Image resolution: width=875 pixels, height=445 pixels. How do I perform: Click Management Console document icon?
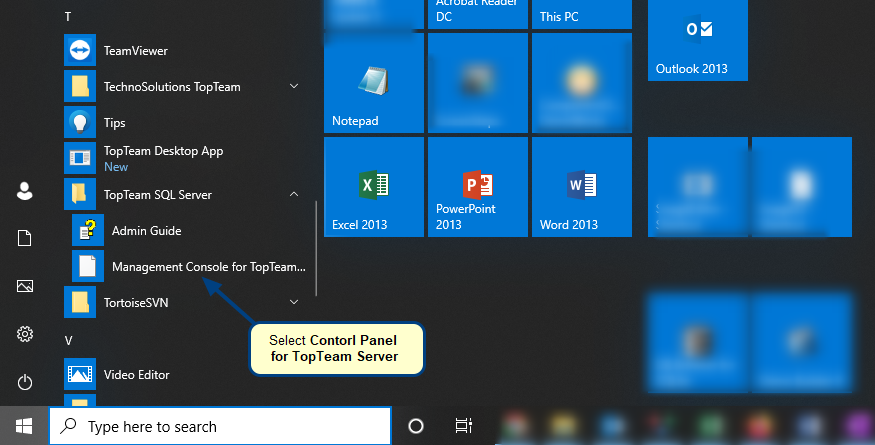(88, 266)
